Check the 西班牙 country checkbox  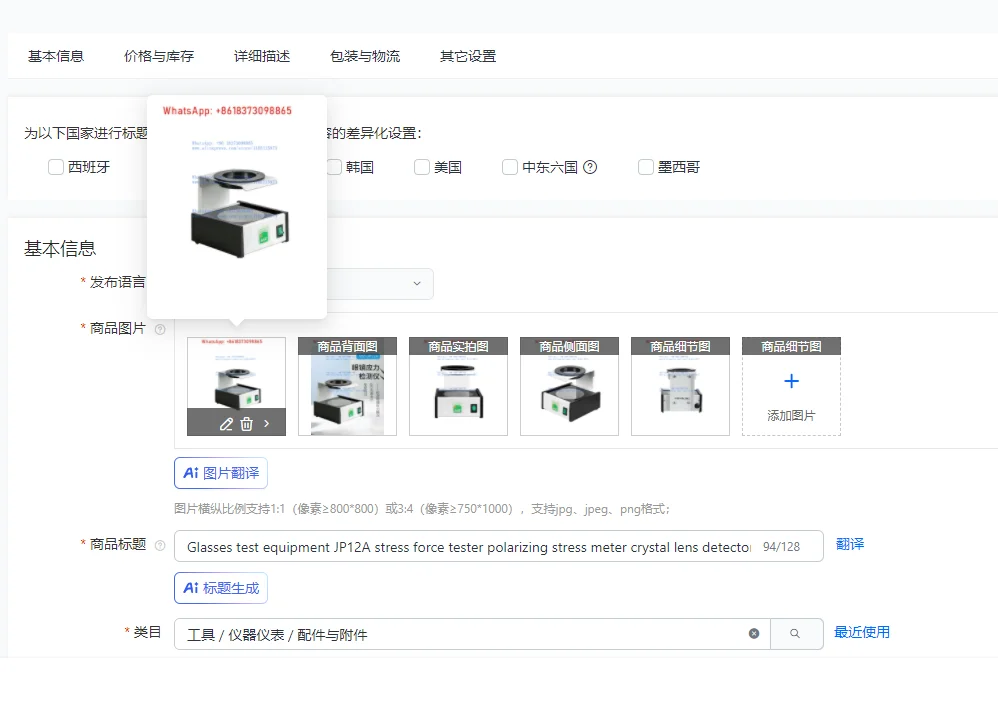pyautogui.click(x=56, y=167)
